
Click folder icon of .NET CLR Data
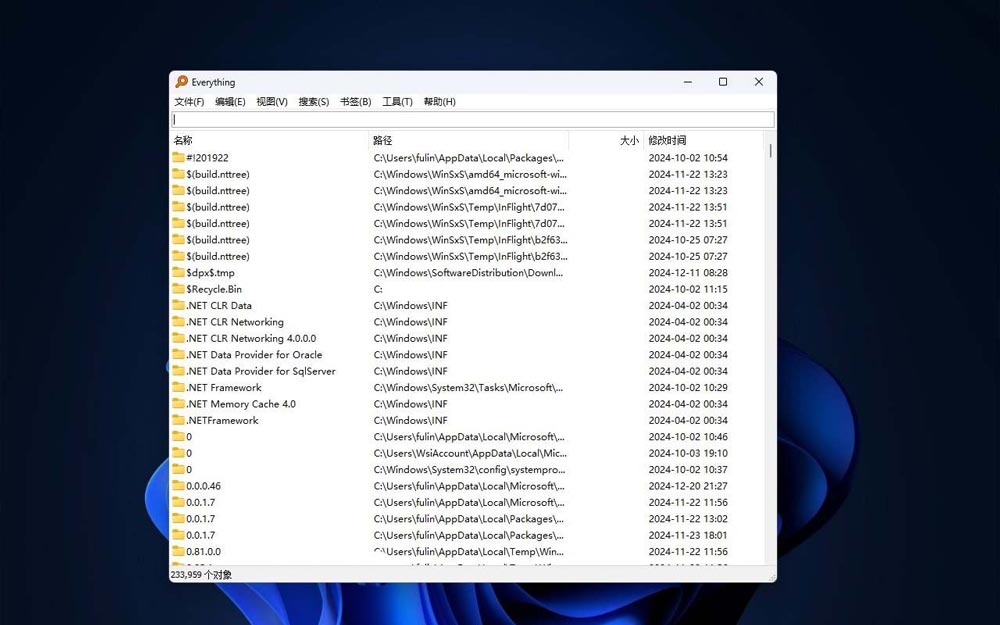click(179, 305)
